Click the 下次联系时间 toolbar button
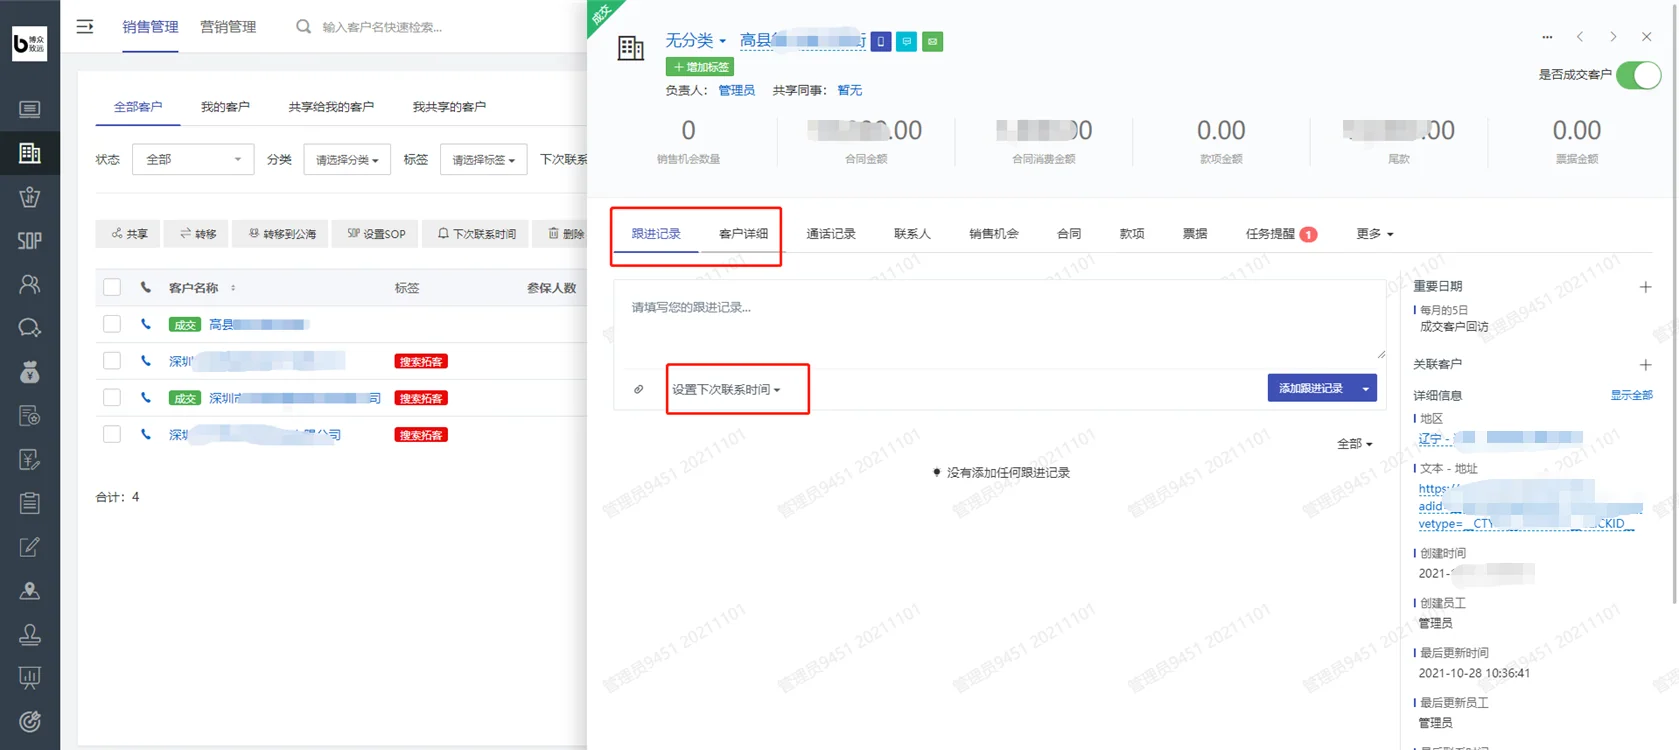 pos(477,234)
